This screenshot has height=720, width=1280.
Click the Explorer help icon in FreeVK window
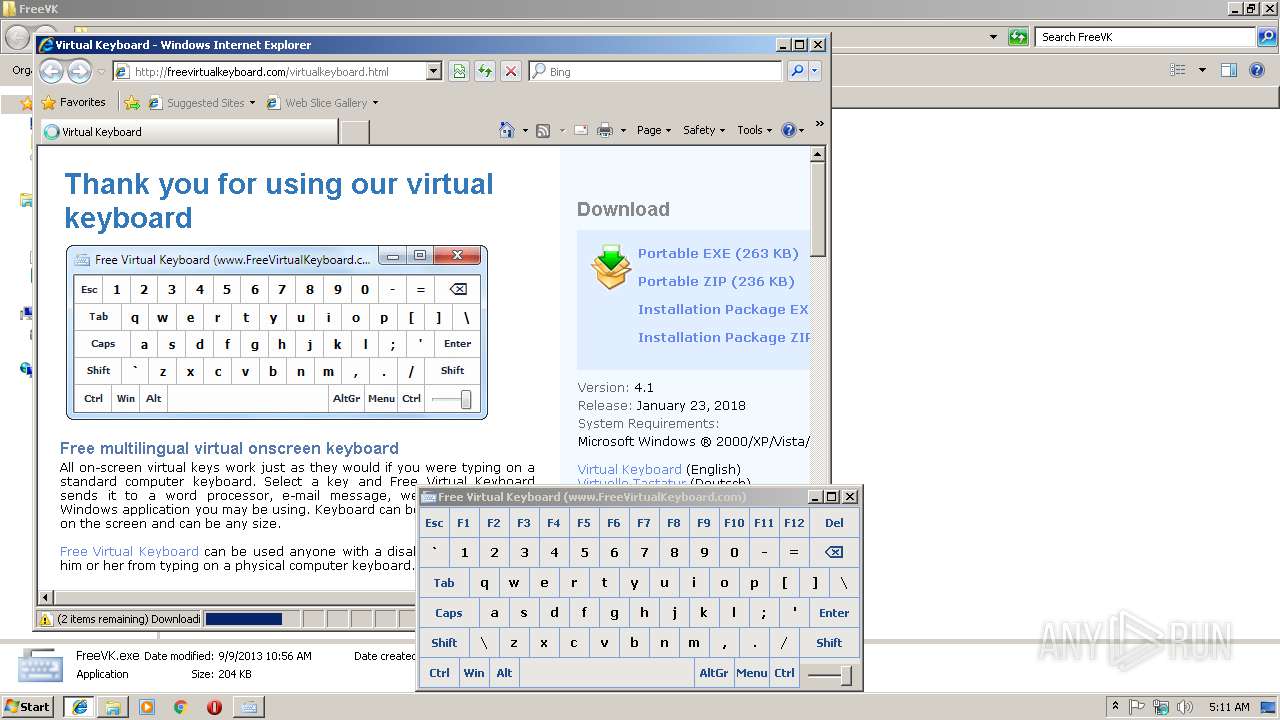(x=1258, y=70)
